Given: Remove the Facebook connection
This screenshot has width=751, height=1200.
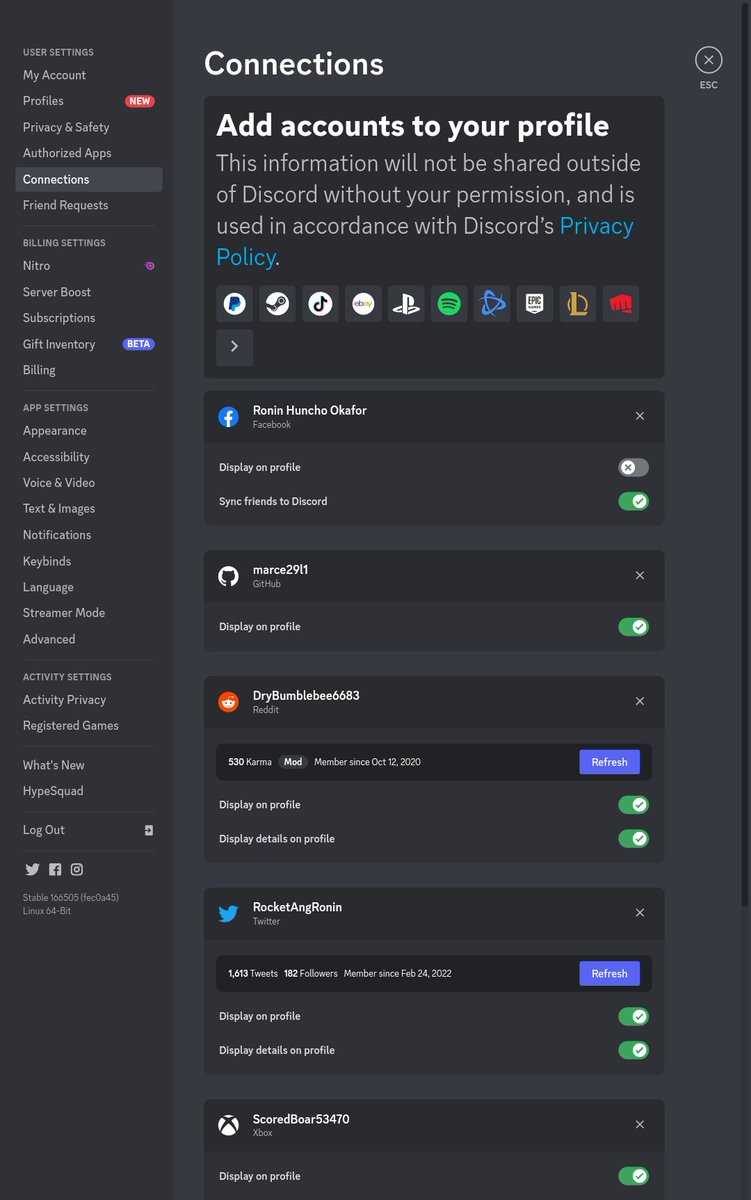Looking at the screenshot, I should click(640, 416).
